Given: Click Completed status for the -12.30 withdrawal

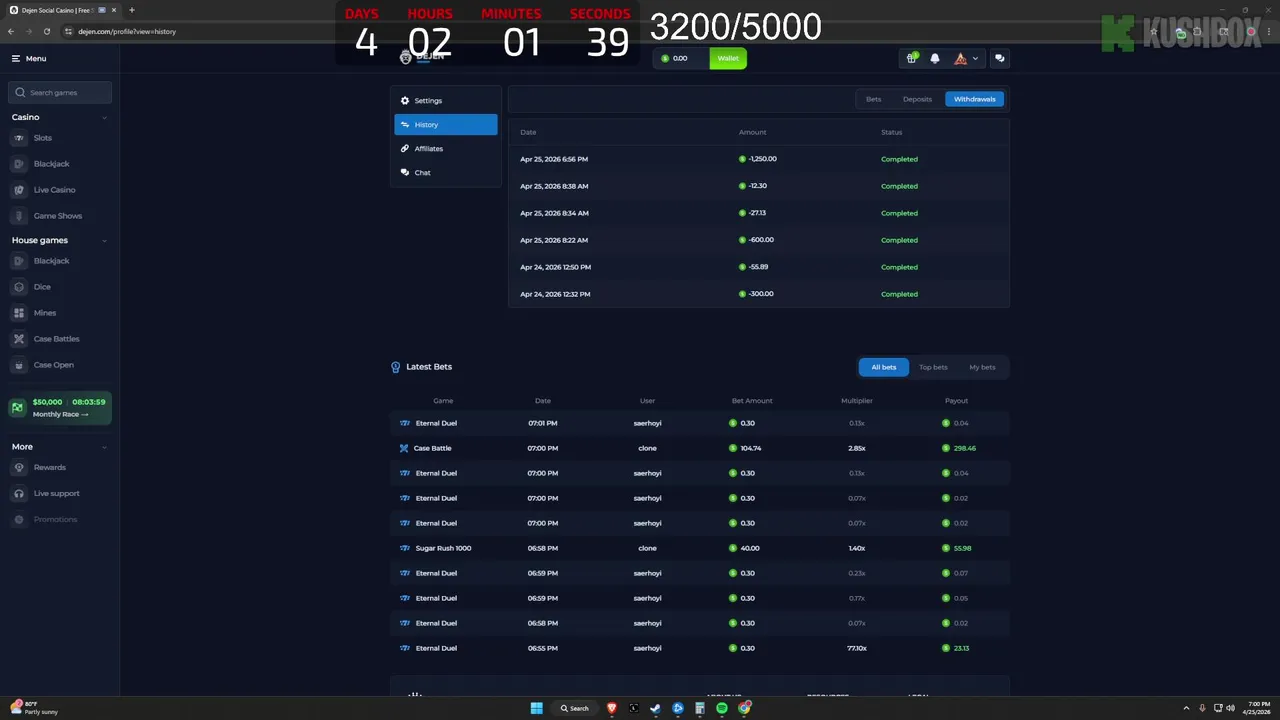Looking at the screenshot, I should [x=899, y=186].
